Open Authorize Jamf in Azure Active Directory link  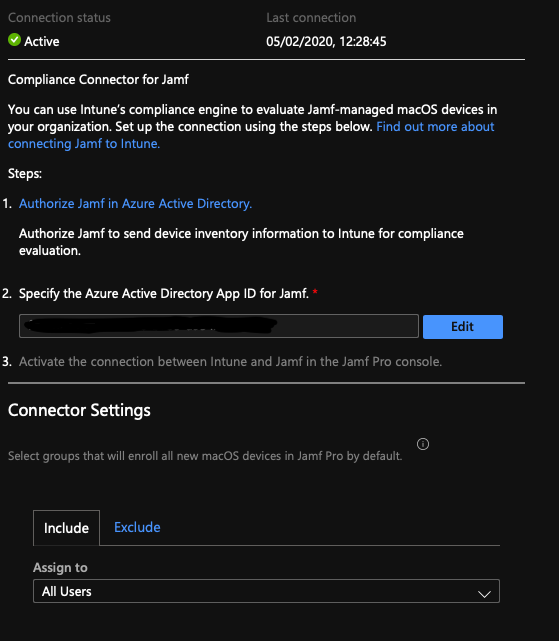135,204
